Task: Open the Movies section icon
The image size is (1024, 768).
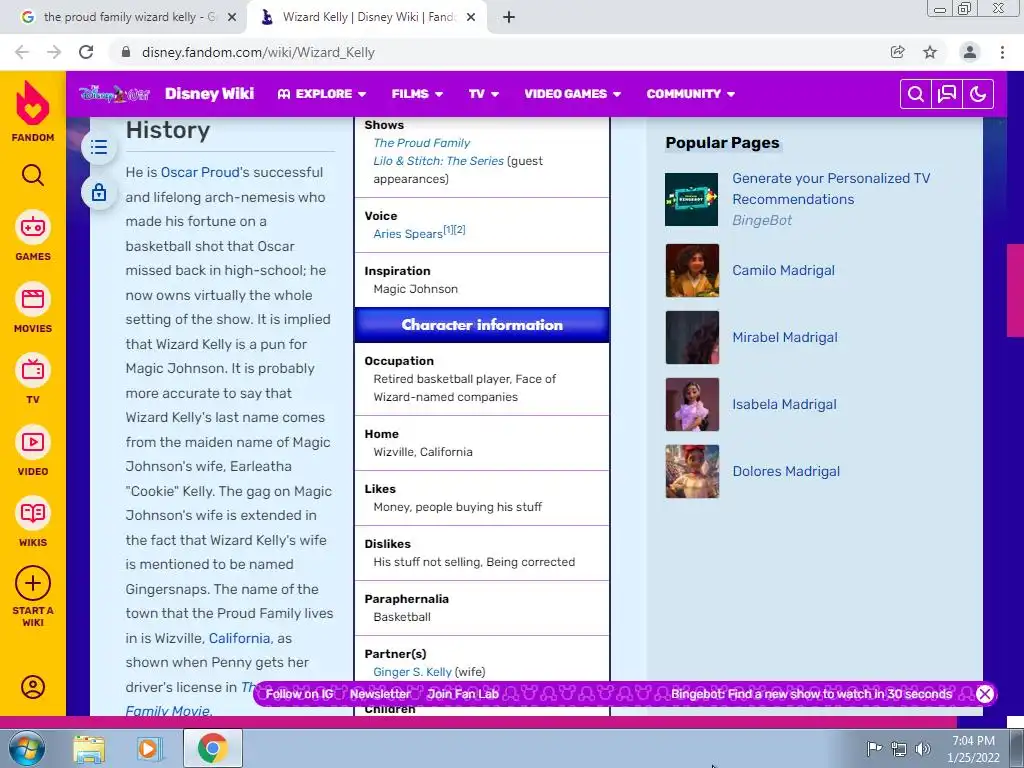Action: pyautogui.click(x=33, y=299)
